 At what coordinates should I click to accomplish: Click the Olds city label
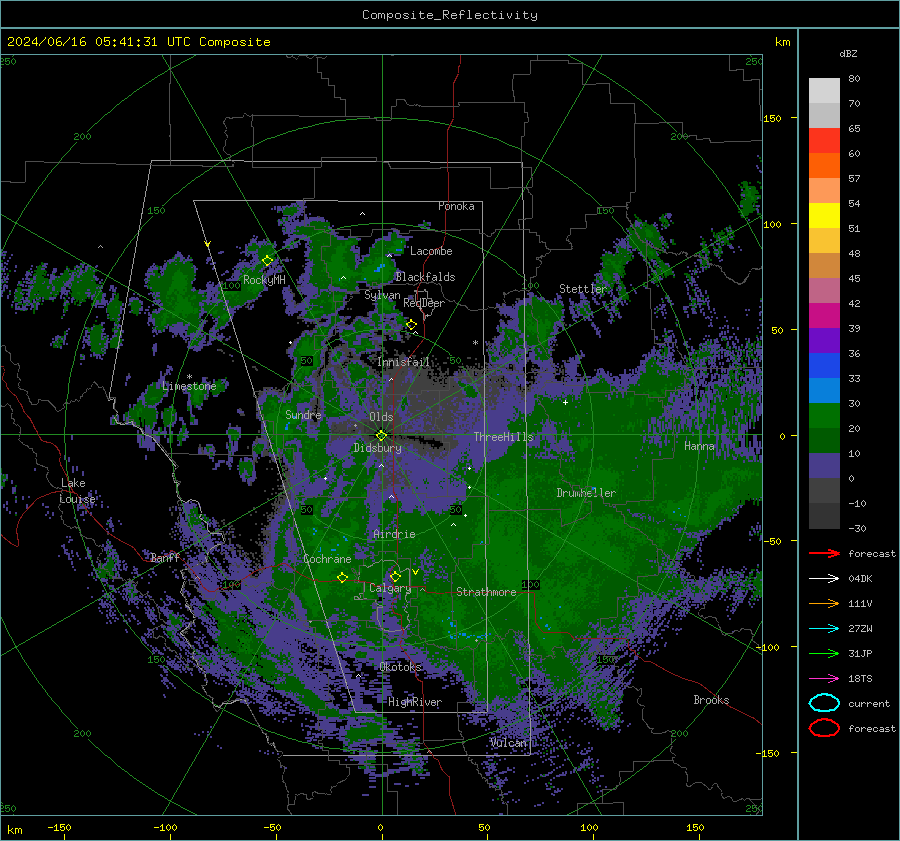click(381, 417)
